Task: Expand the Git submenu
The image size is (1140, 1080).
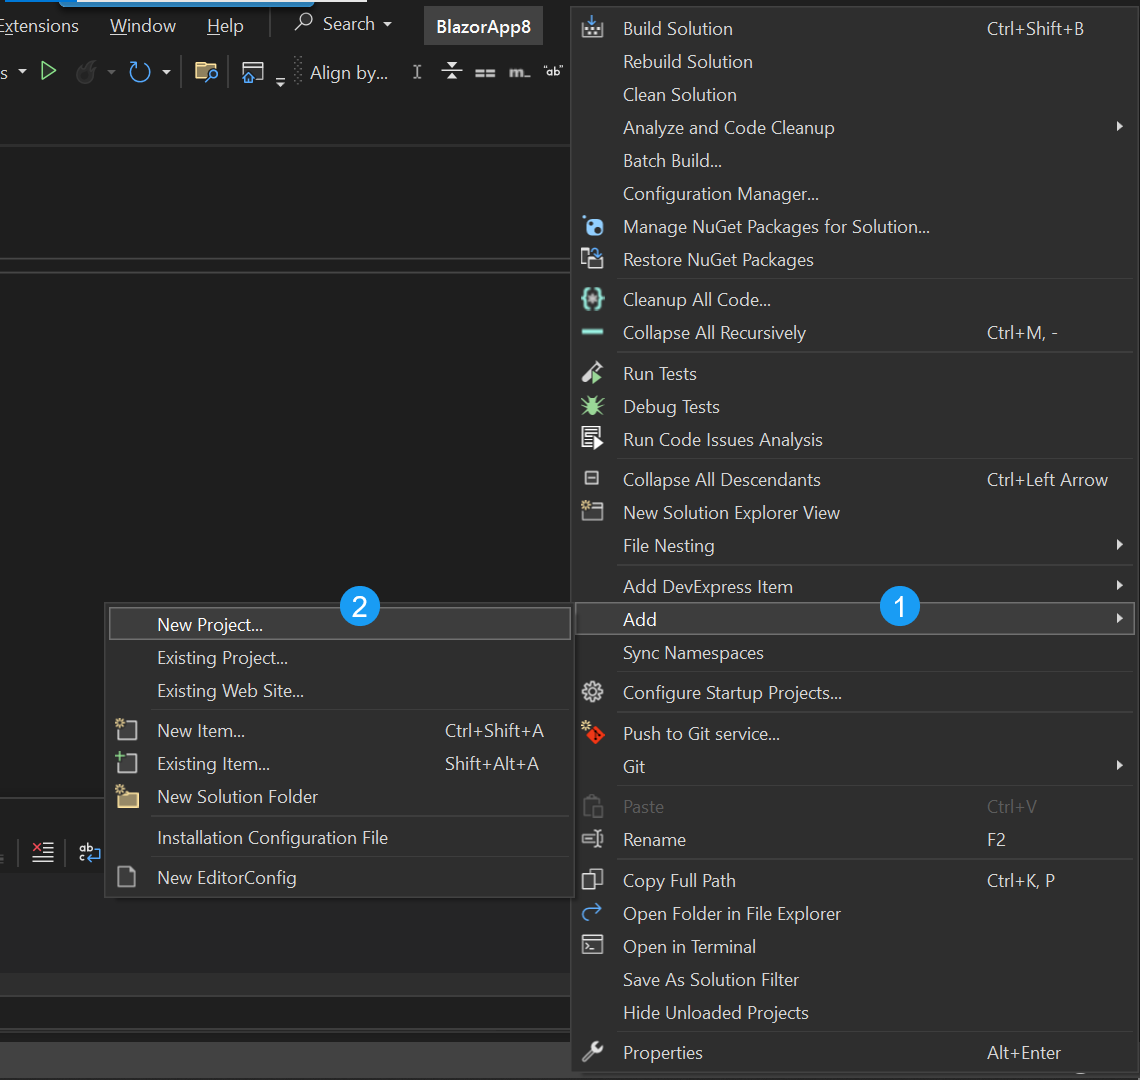Action: tap(854, 767)
